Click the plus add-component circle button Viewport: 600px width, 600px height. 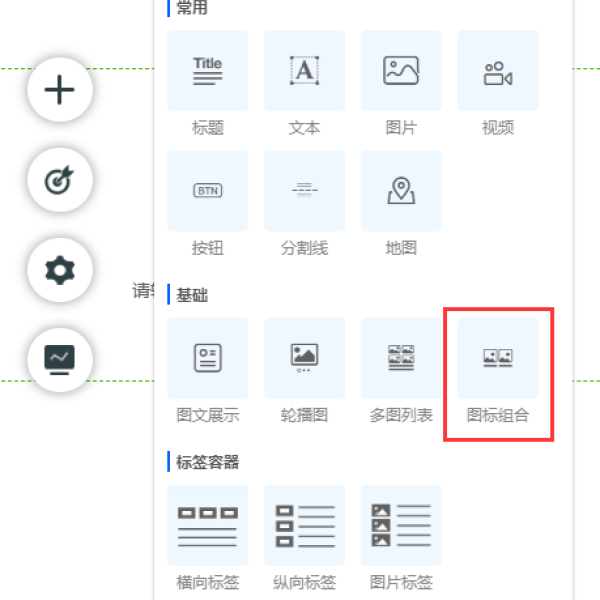[60, 90]
